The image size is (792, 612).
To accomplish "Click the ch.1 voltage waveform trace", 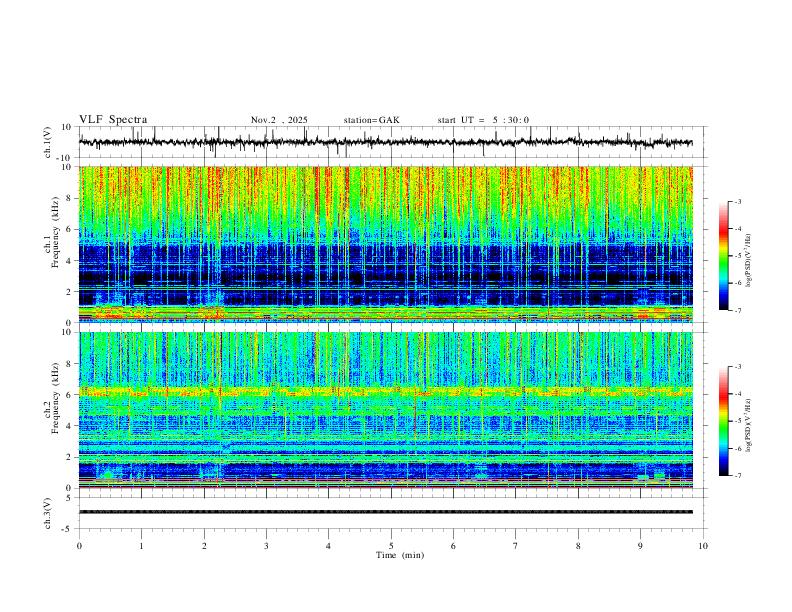I will pyautogui.click(x=385, y=142).
